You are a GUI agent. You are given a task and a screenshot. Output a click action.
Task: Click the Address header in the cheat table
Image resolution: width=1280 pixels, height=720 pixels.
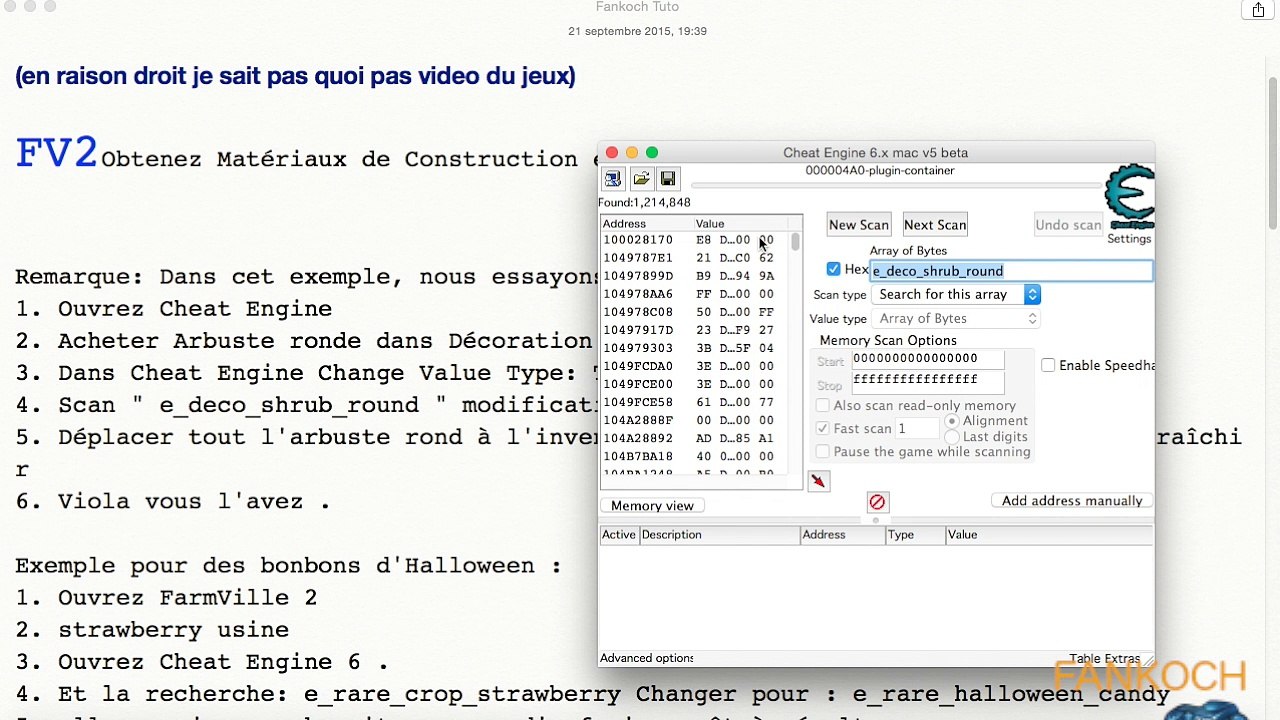coord(843,535)
